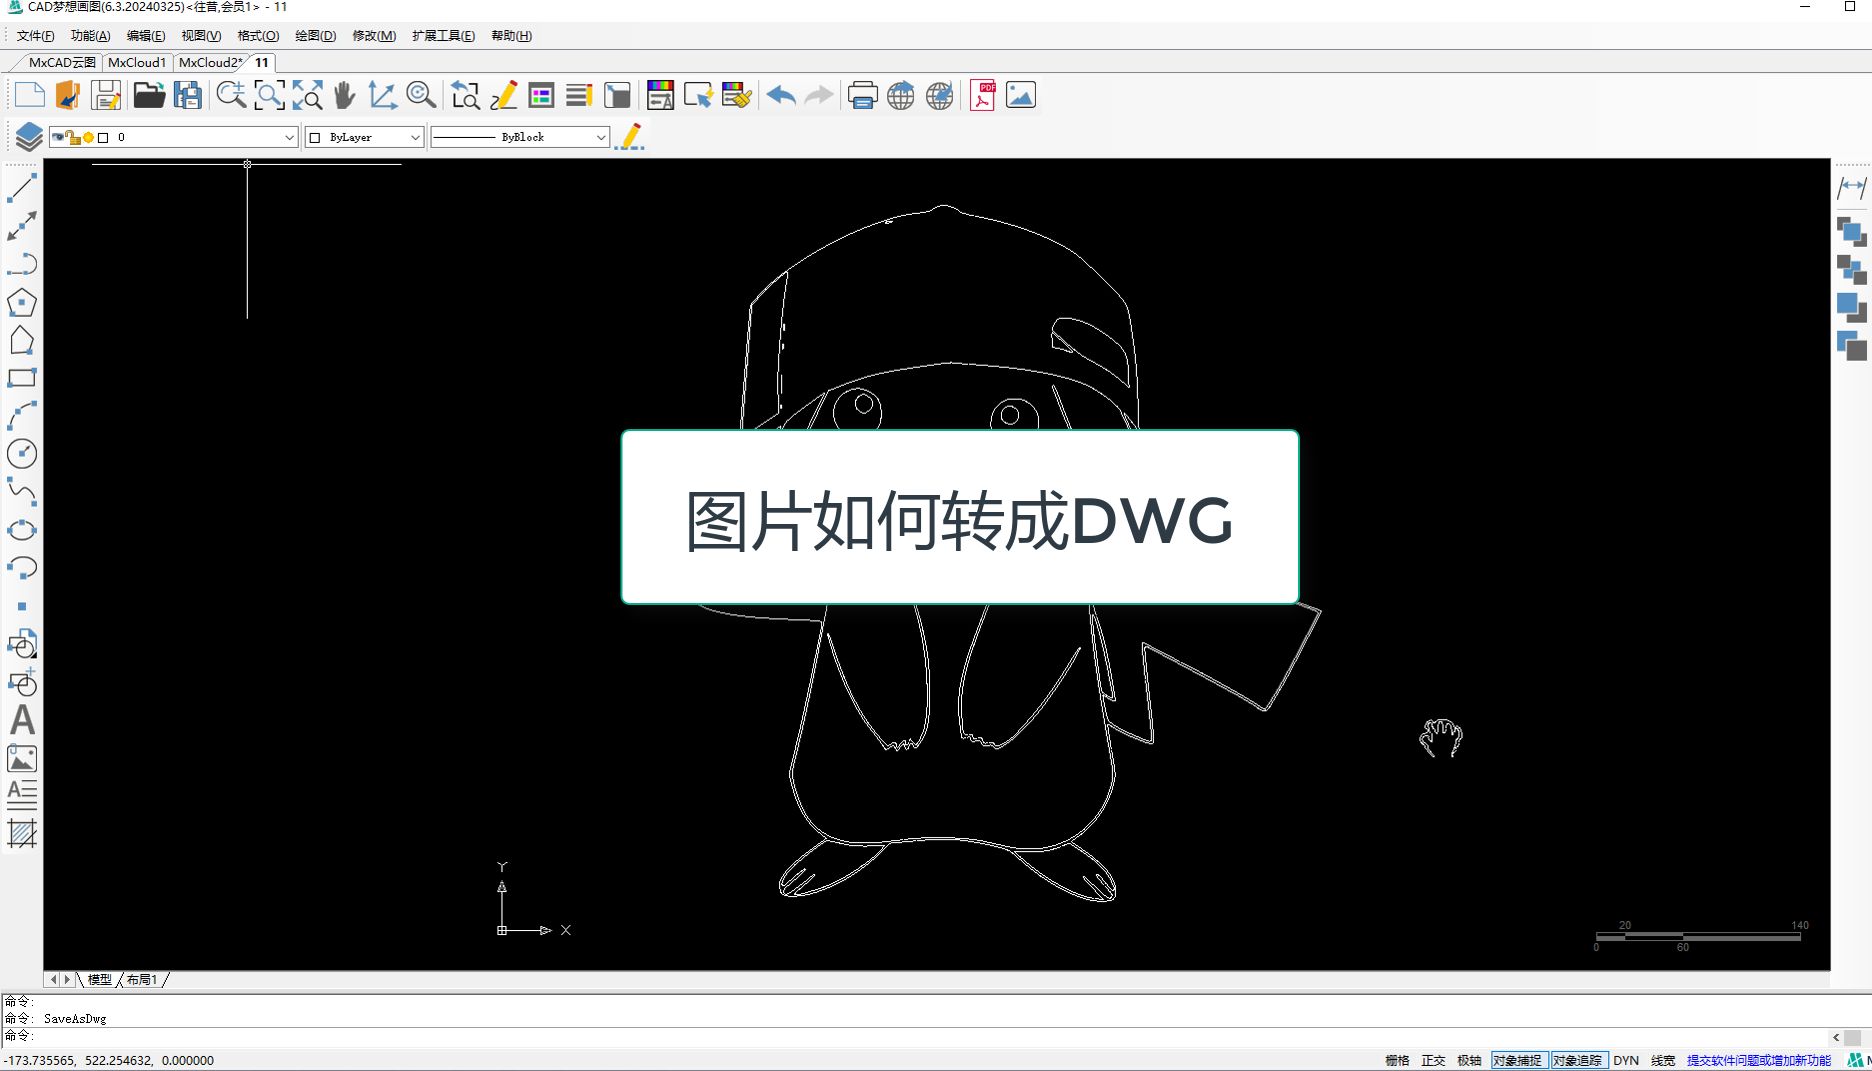Image resolution: width=1872 pixels, height=1071 pixels.
Task: Toggle 栅格 grid mode
Action: coord(1397,1060)
